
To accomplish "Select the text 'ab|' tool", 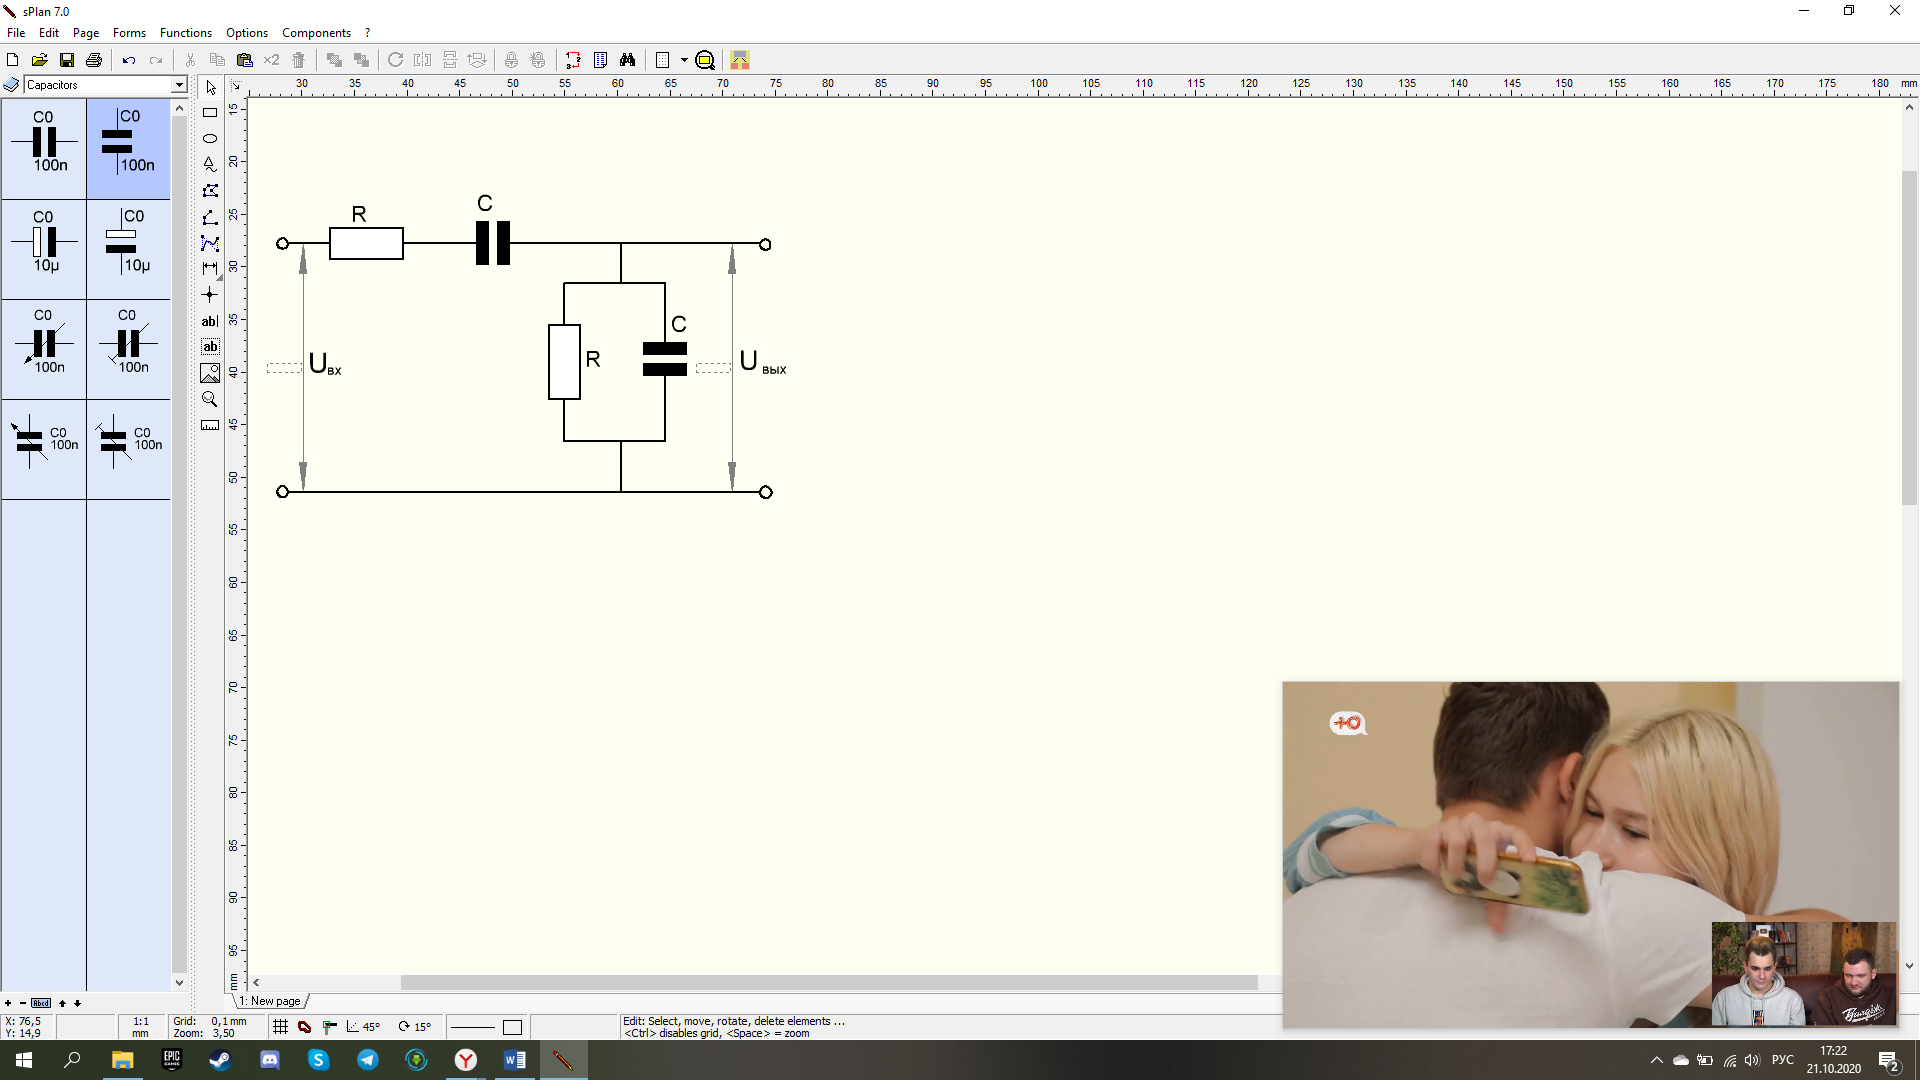I will pyautogui.click(x=210, y=321).
